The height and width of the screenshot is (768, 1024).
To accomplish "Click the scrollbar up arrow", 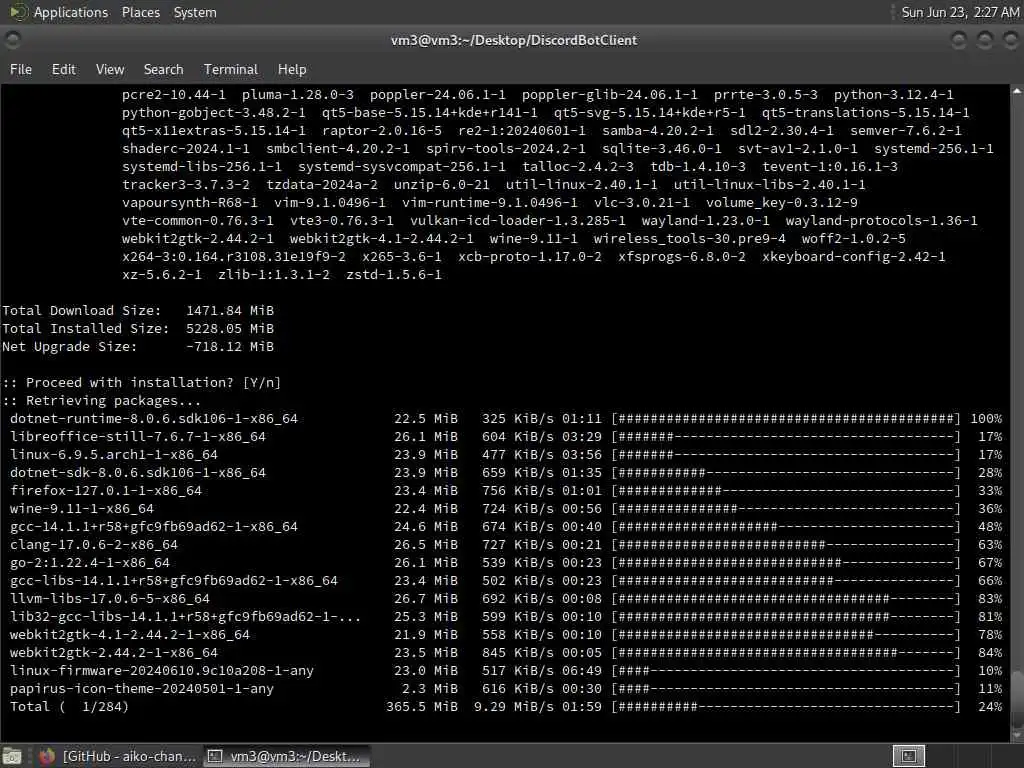I will [x=1017, y=92].
